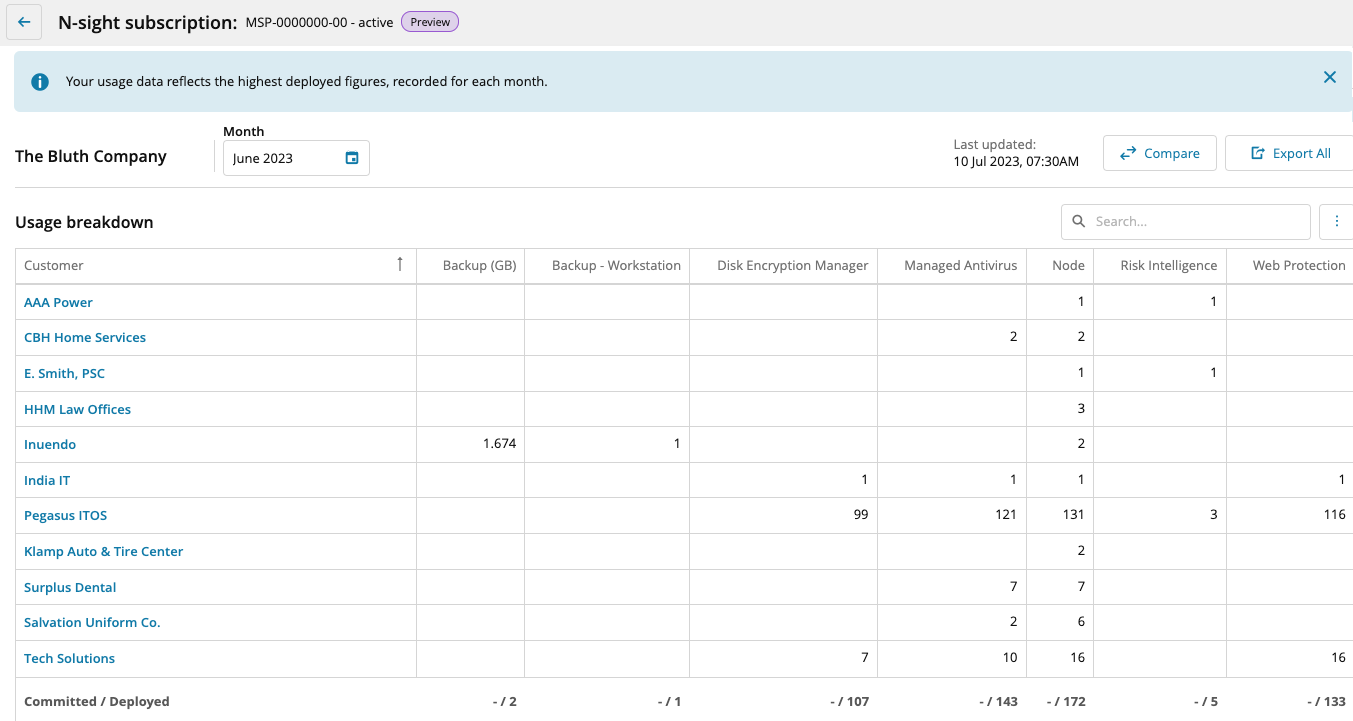
Task: Sort by Customer using the arrow
Action: pos(400,265)
